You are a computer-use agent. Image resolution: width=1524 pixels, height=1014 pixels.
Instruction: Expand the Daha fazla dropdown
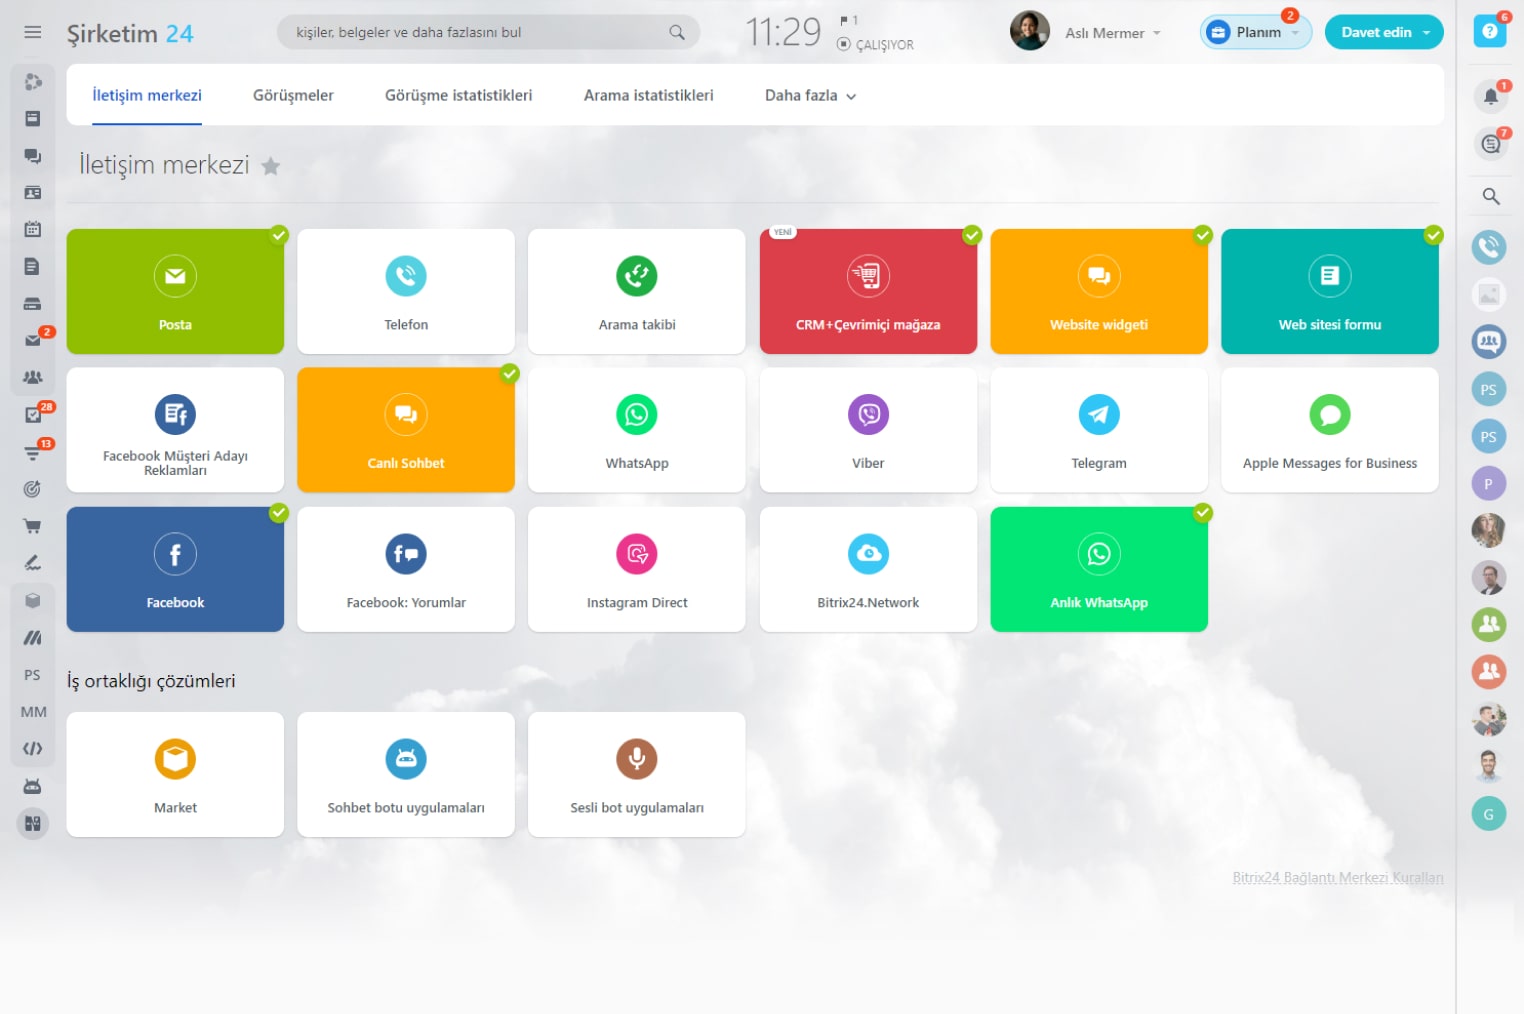[x=810, y=96]
